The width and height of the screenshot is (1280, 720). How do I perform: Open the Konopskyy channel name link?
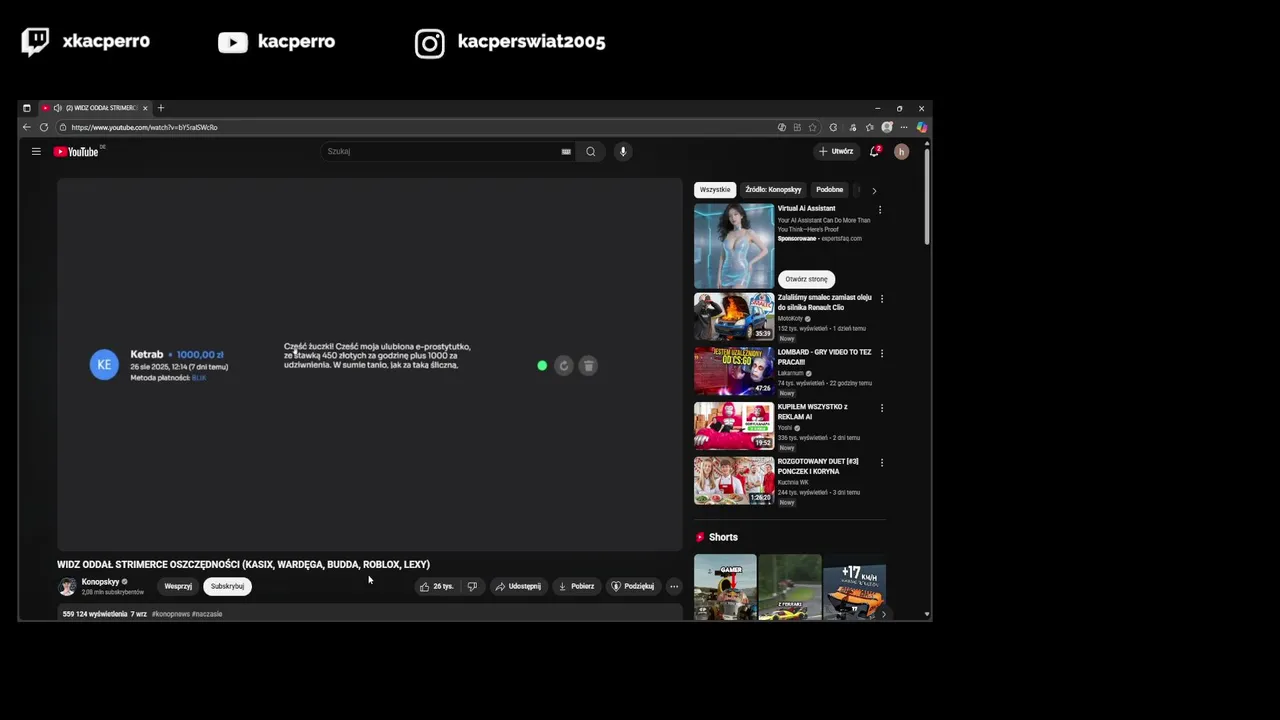point(100,582)
